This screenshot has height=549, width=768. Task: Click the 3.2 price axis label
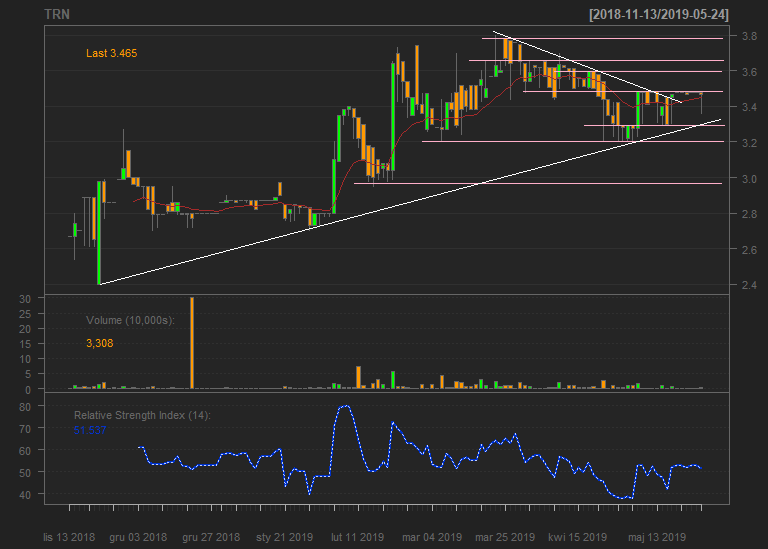[749, 143]
